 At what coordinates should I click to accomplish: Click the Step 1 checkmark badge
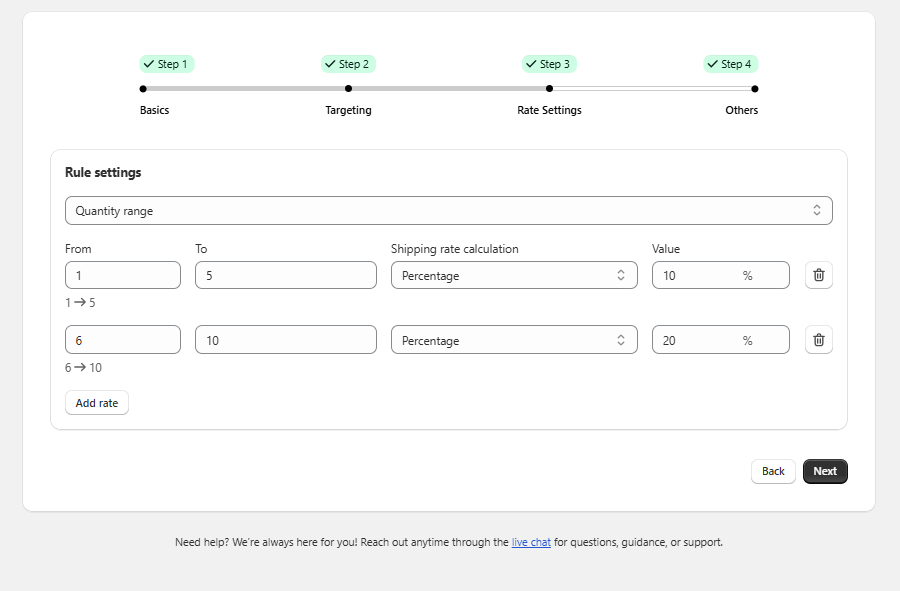click(x=166, y=64)
